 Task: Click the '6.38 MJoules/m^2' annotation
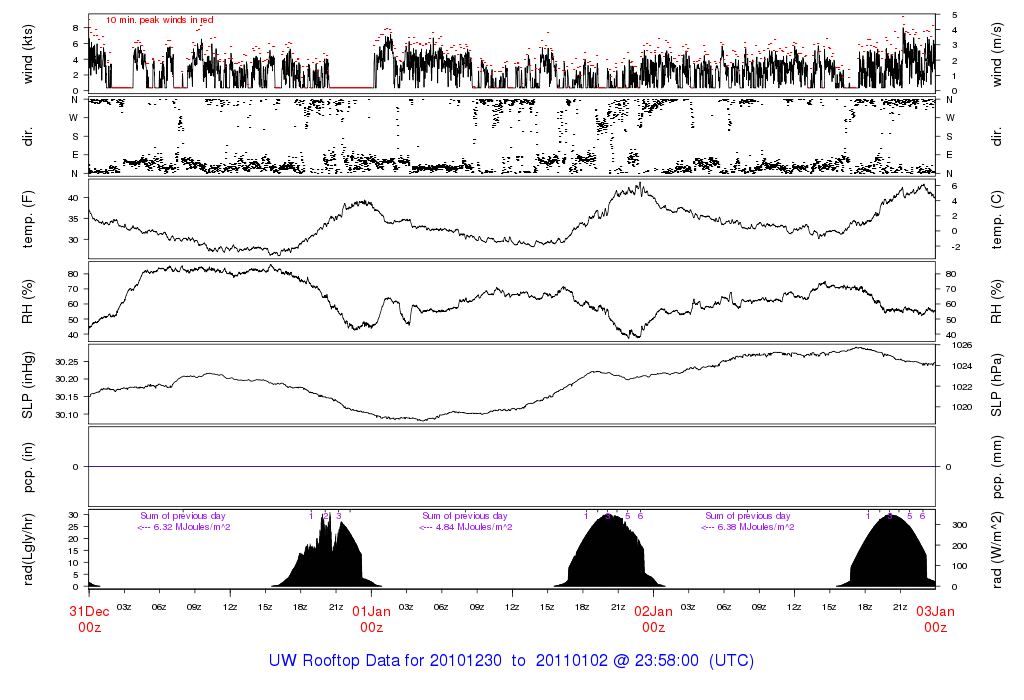point(756,527)
